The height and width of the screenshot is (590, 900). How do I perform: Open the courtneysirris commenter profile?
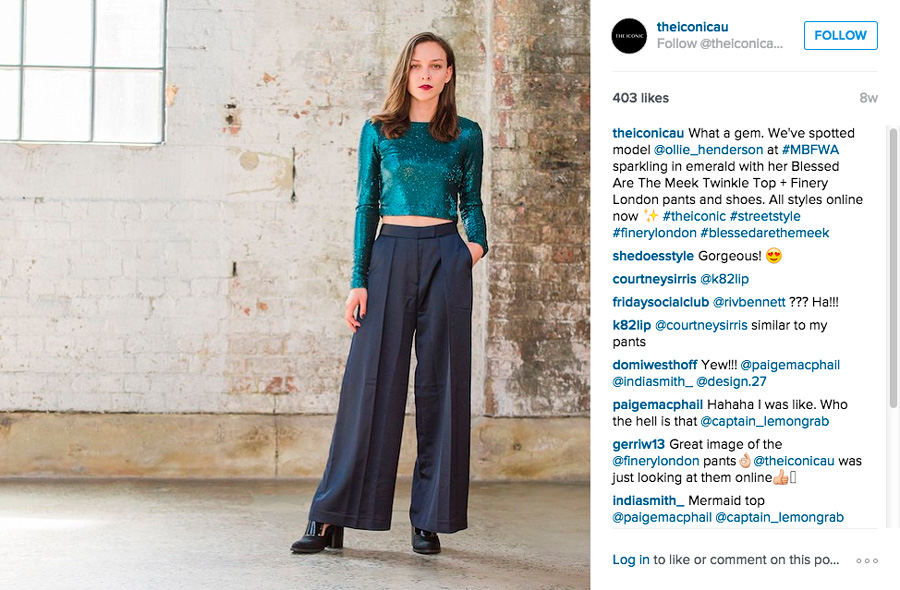pyautogui.click(x=654, y=279)
